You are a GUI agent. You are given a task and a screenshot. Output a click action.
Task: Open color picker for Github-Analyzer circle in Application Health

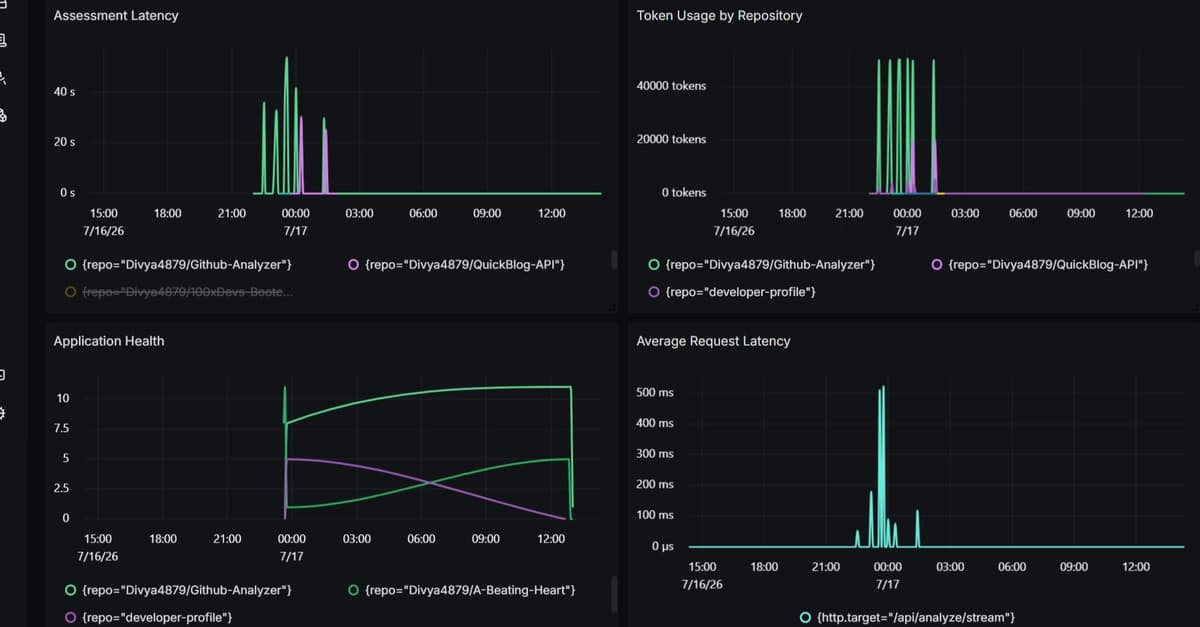pos(70,591)
